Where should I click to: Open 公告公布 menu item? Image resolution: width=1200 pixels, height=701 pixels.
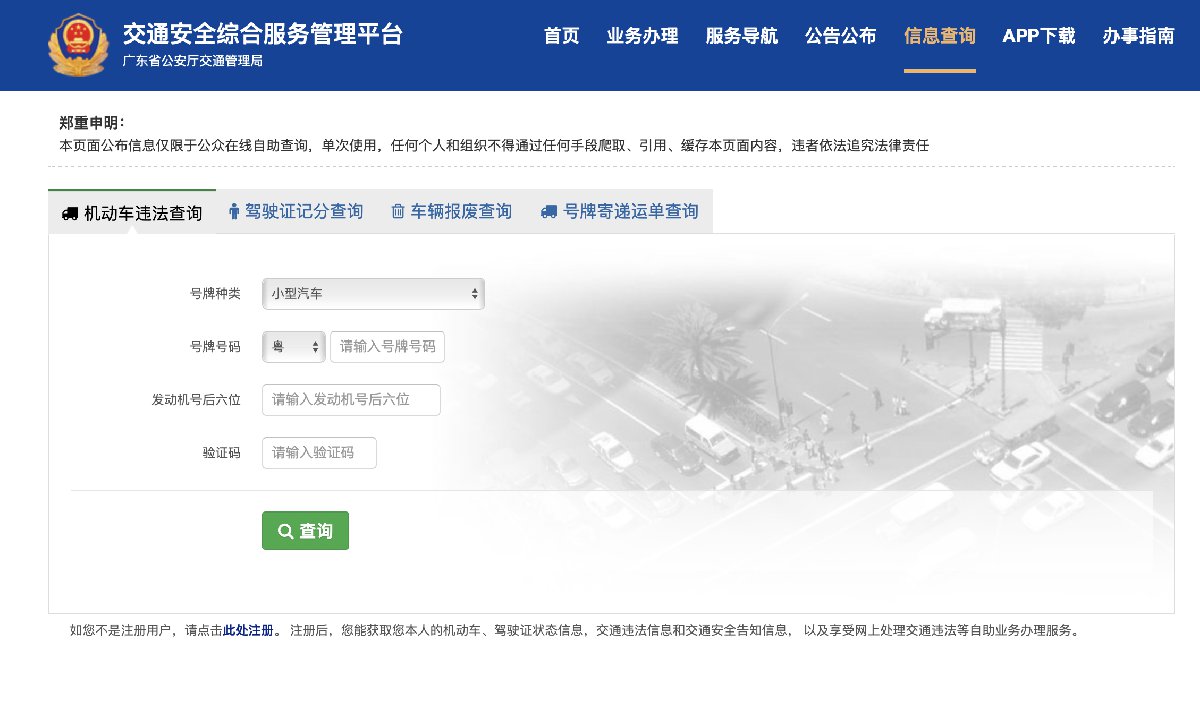(x=840, y=37)
